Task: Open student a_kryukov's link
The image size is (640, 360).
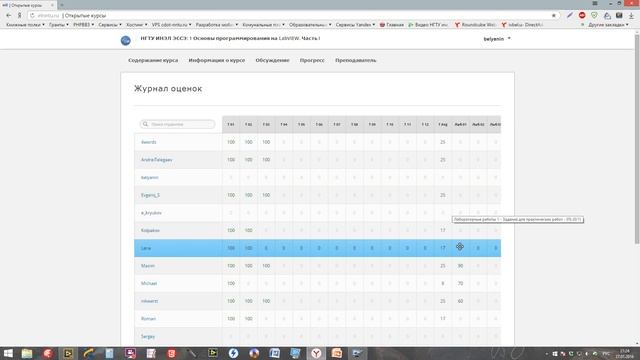Action: pos(151,213)
